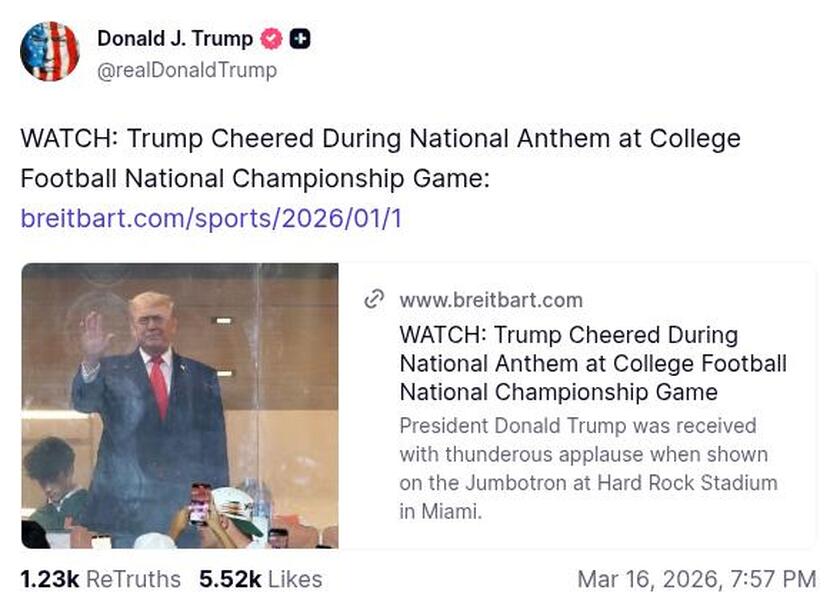Click the www.breitbart.com domain label
Image resolution: width=840 pixels, height=613 pixels.
pos(490,299)
